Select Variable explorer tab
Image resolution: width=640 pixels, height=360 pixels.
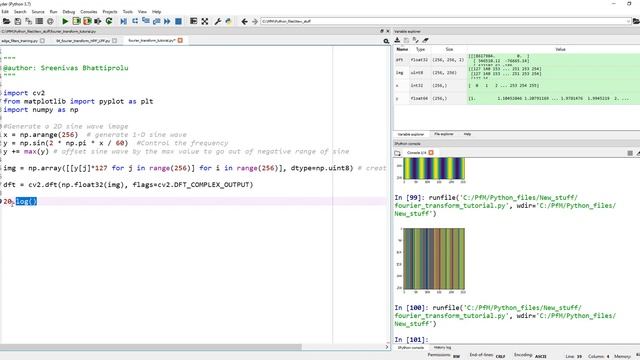[x=411, y=134]
